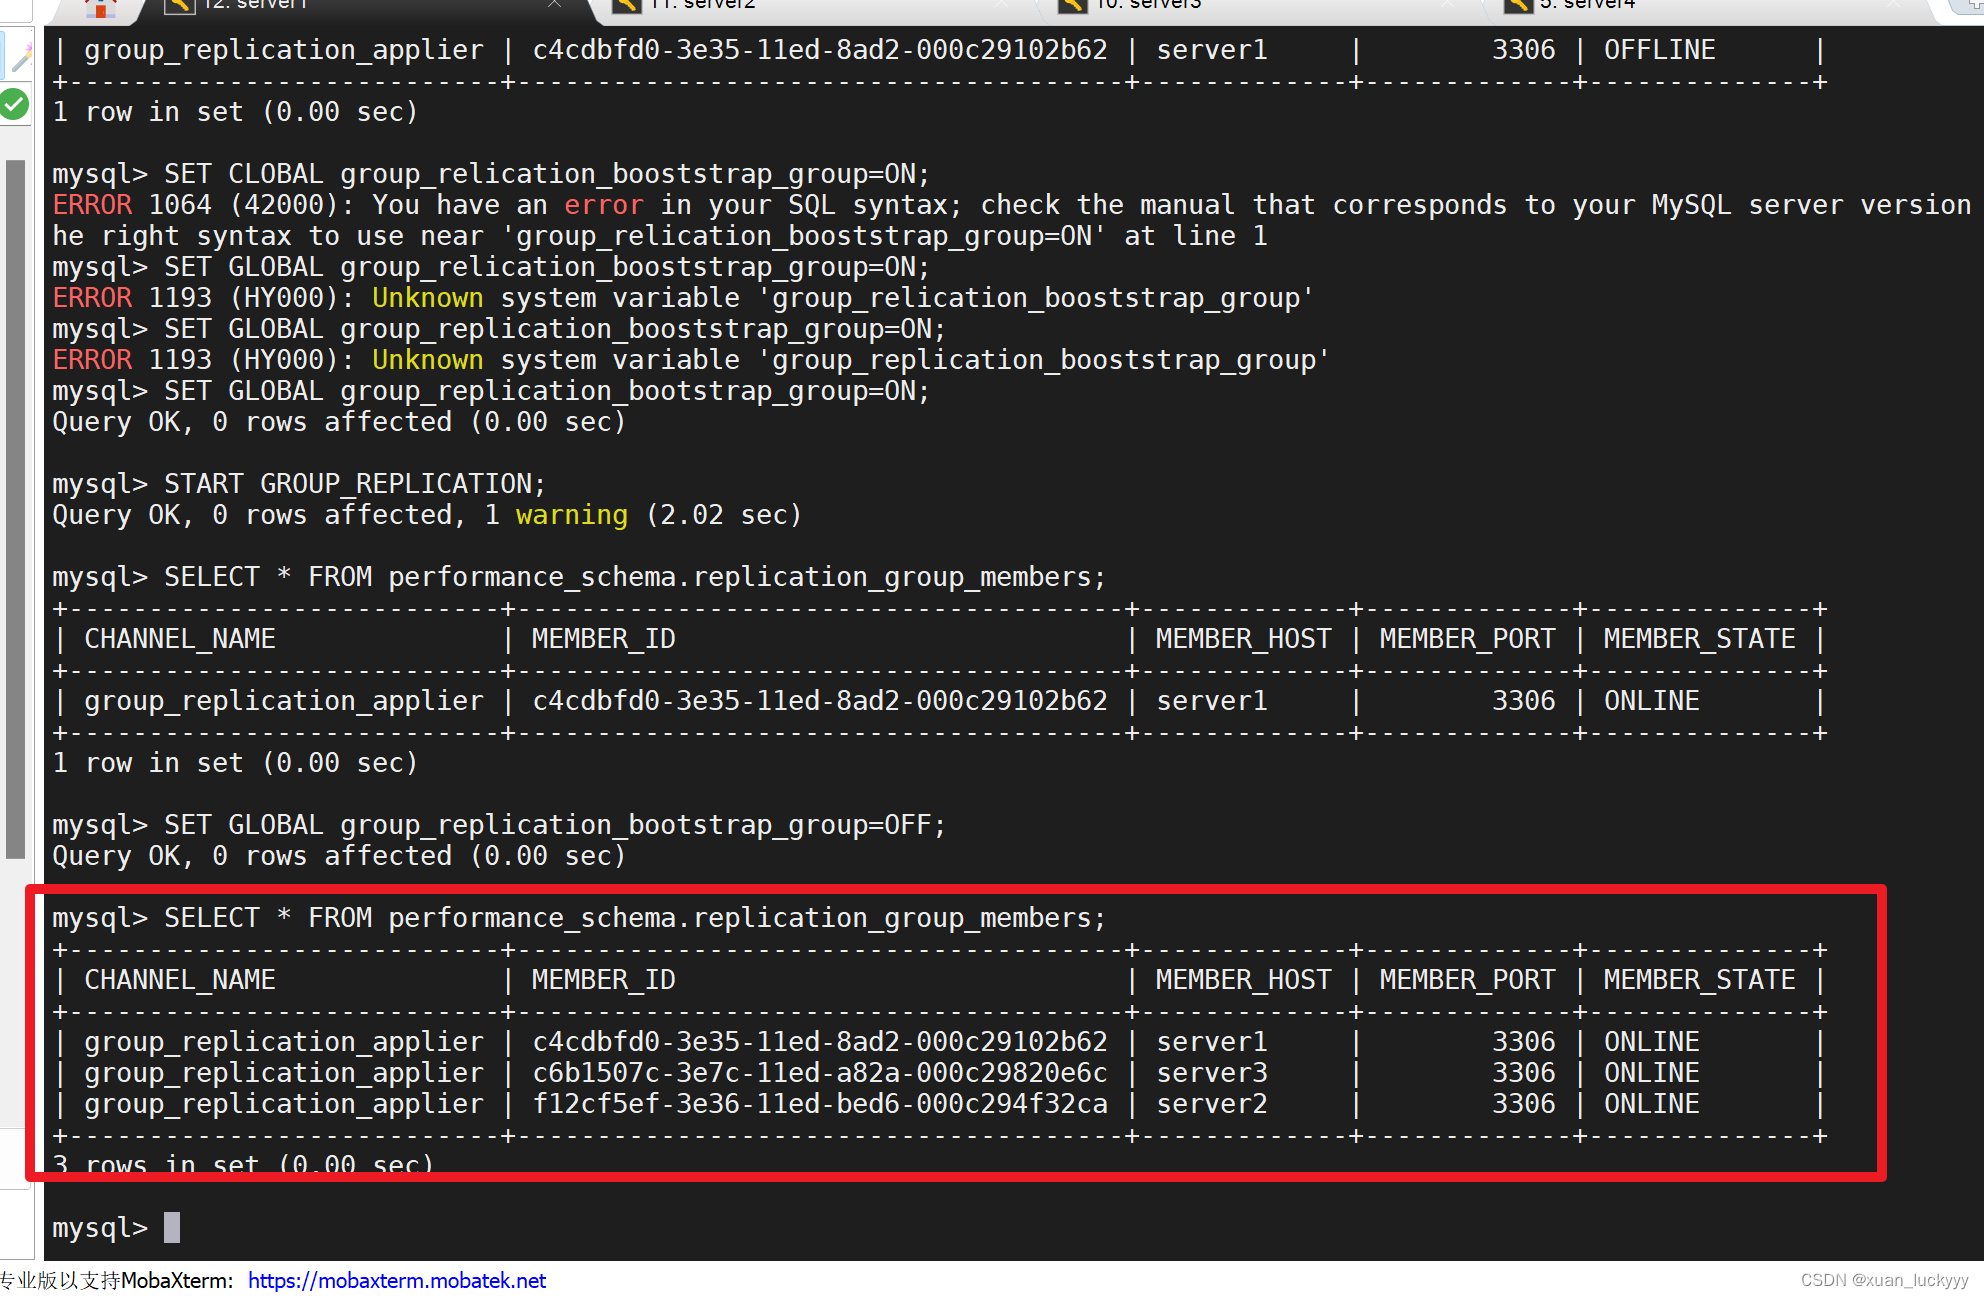Click the green checkmark sidebar icon
1984x1299 pixels.
coord(15,104)
